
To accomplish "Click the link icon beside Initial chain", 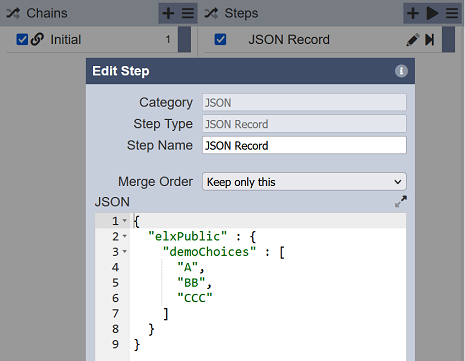I will tap(37, 39).
